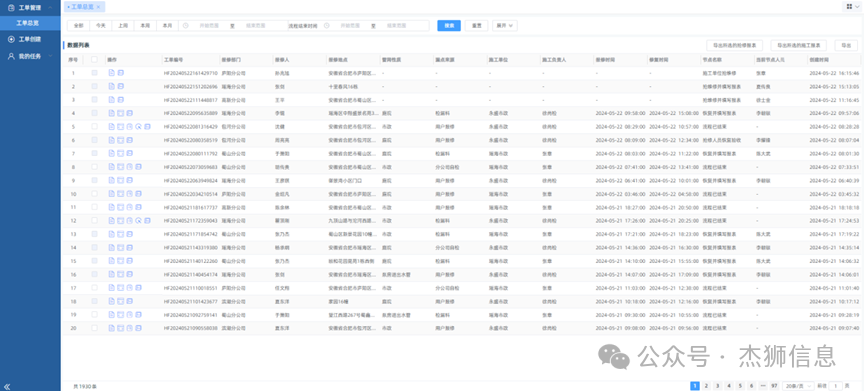Click the second action icon in row 8
Image resolution: width=864 pixels, height=391 pixels.
[x=120, y=167]
